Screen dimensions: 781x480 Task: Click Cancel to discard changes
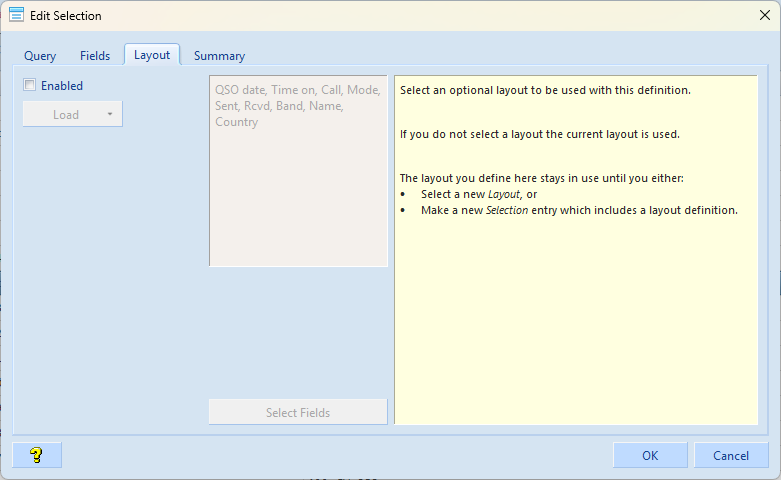[731, 456]
